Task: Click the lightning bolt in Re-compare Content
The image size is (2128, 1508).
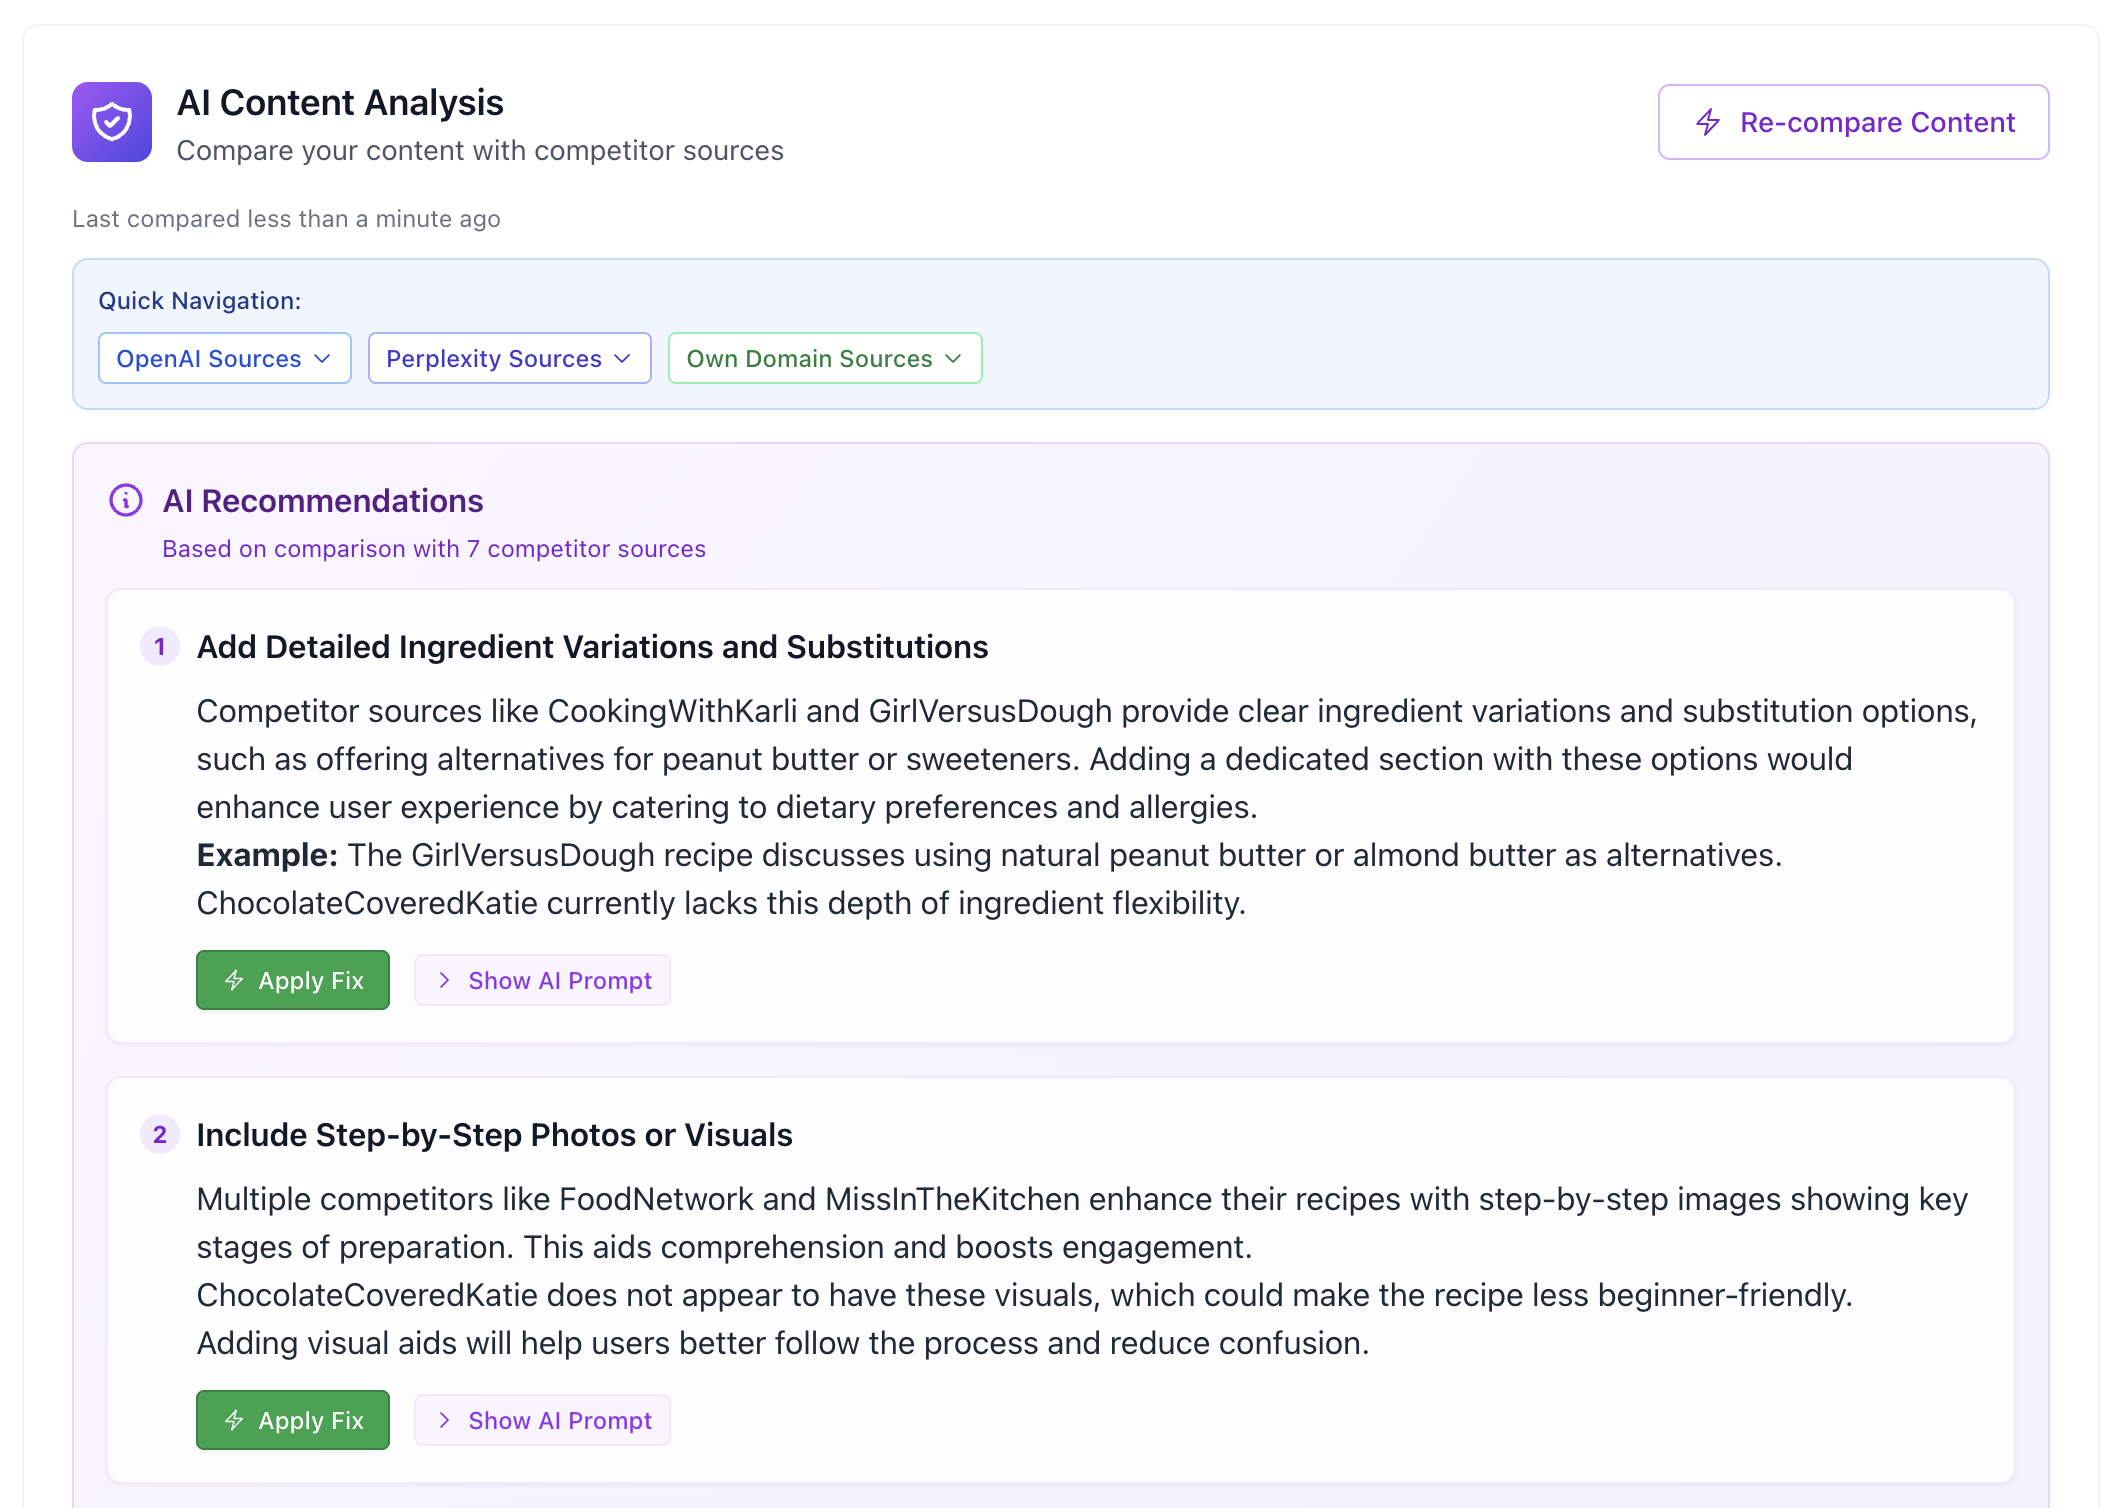Action: pyautogui.click(x=1708, y=122)
